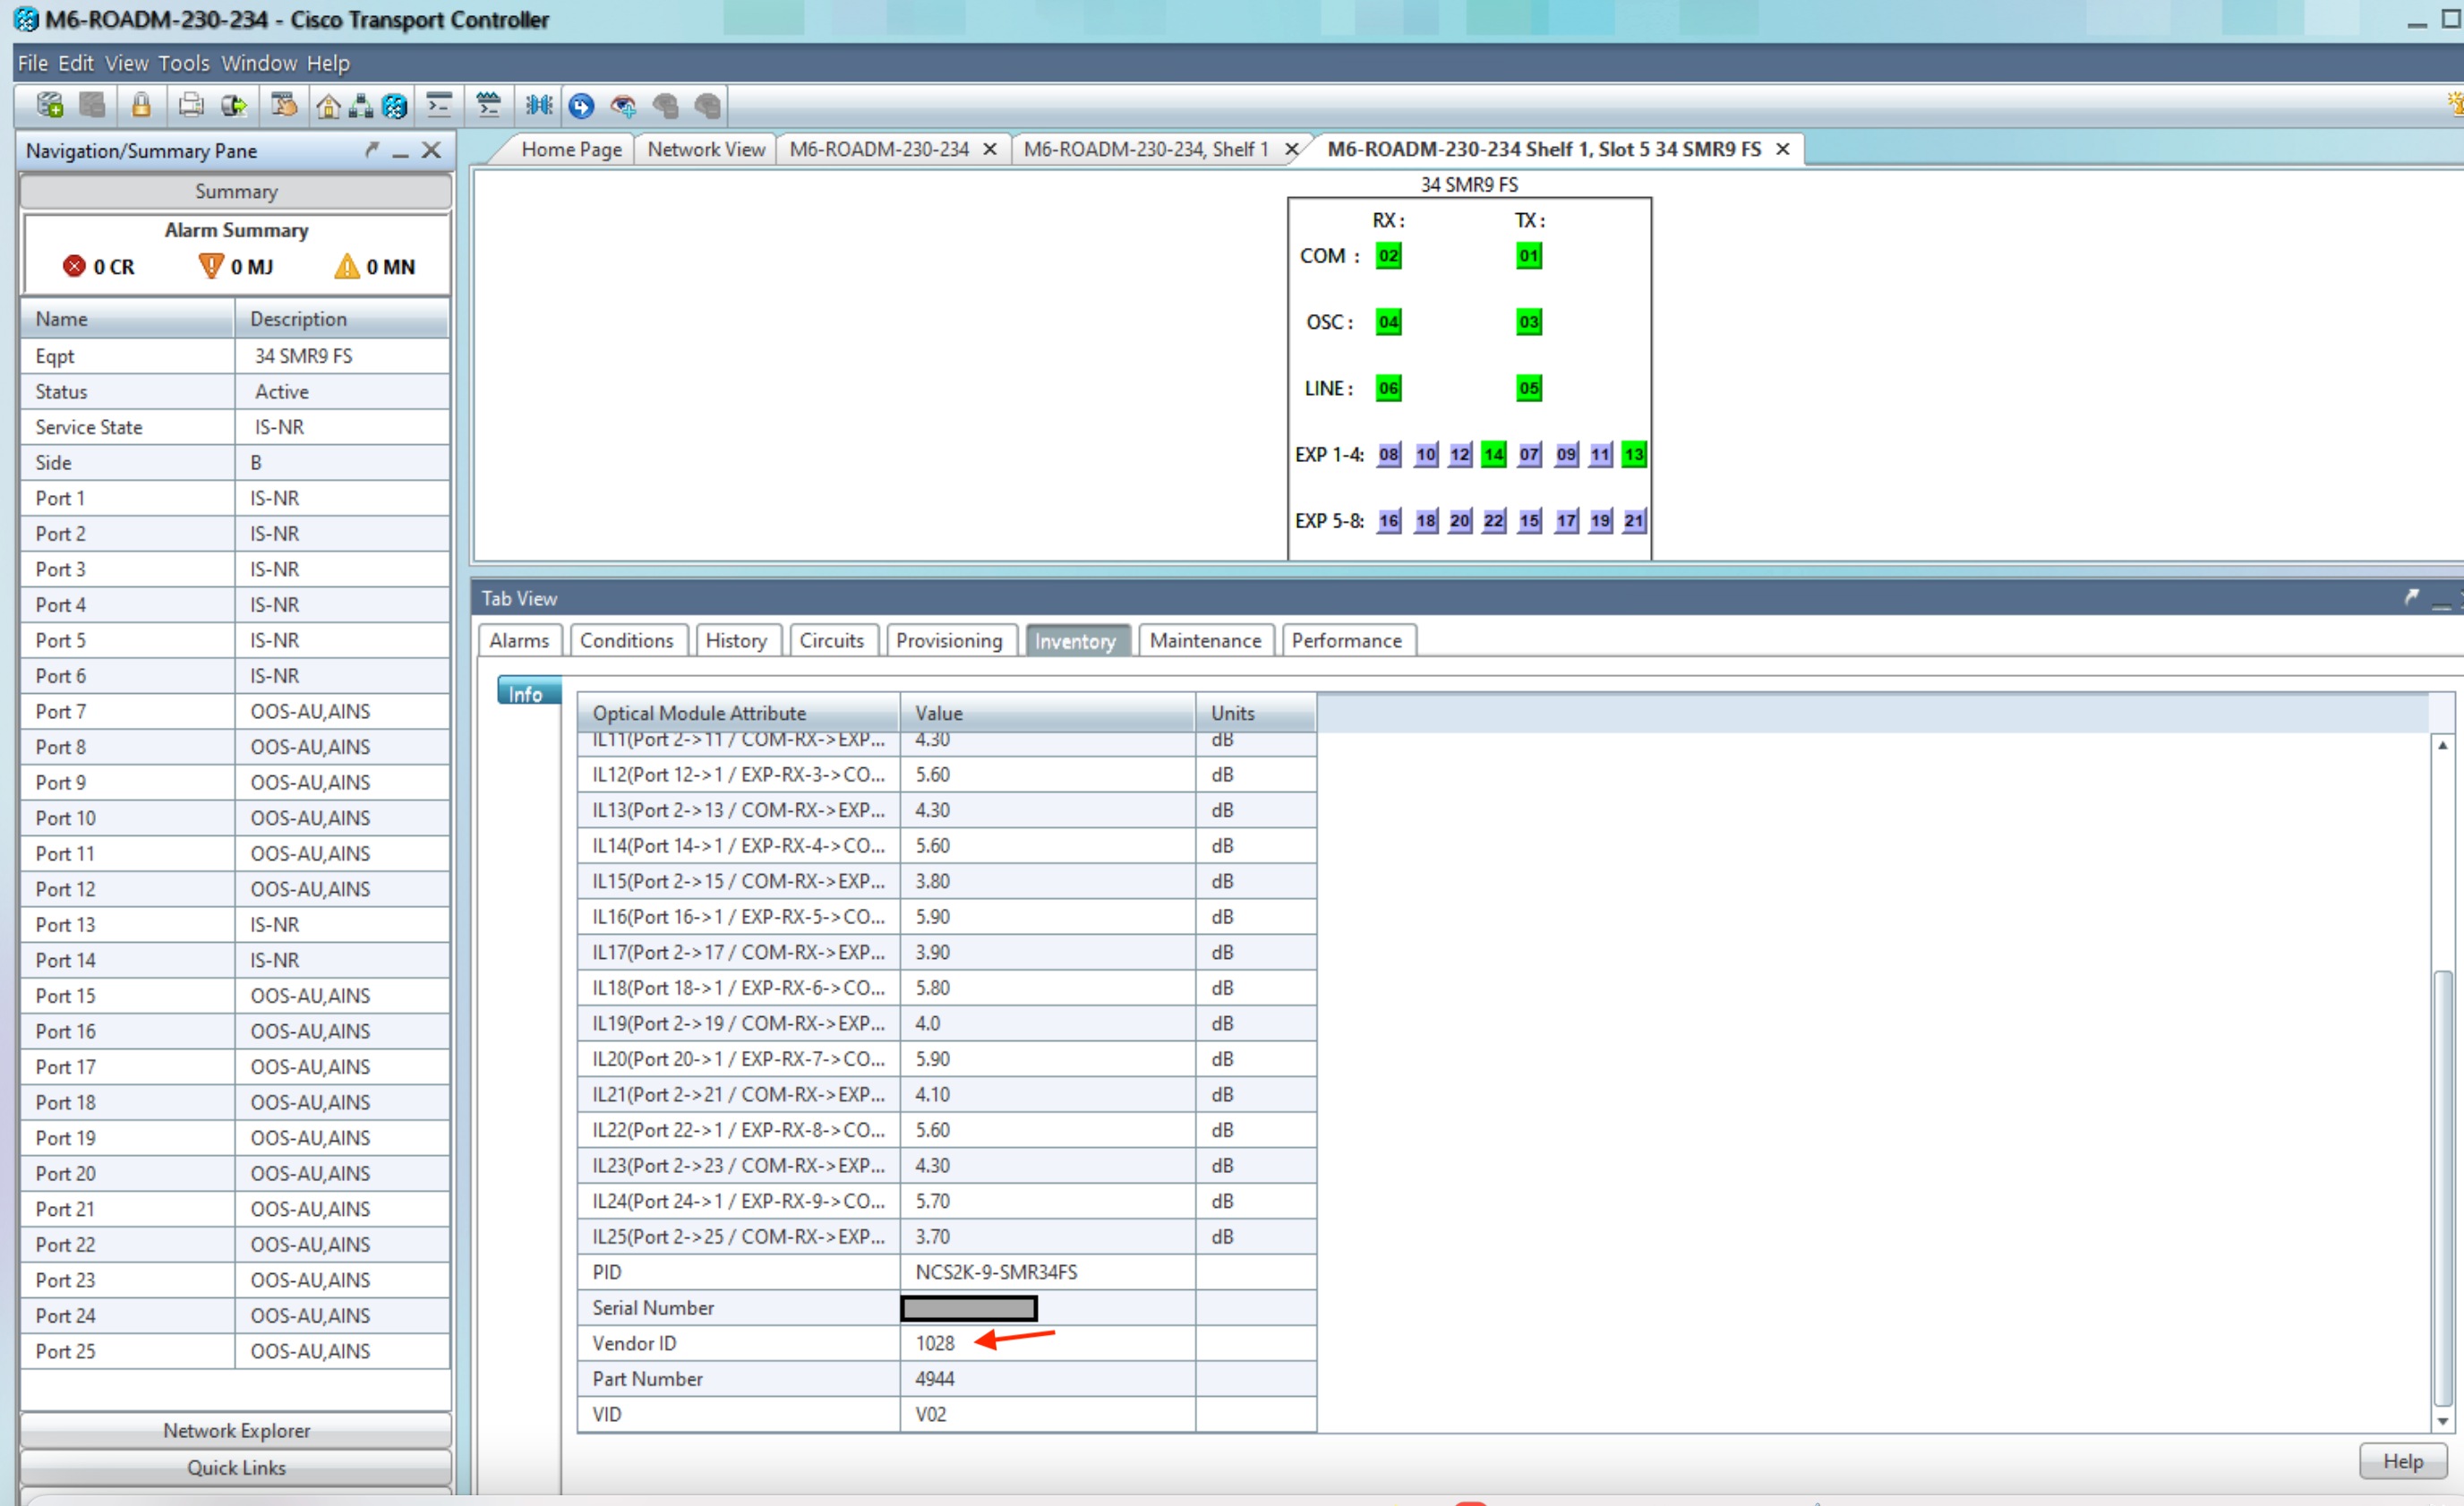
Task: Go to Home view house icon
Action: coord(328,106)
